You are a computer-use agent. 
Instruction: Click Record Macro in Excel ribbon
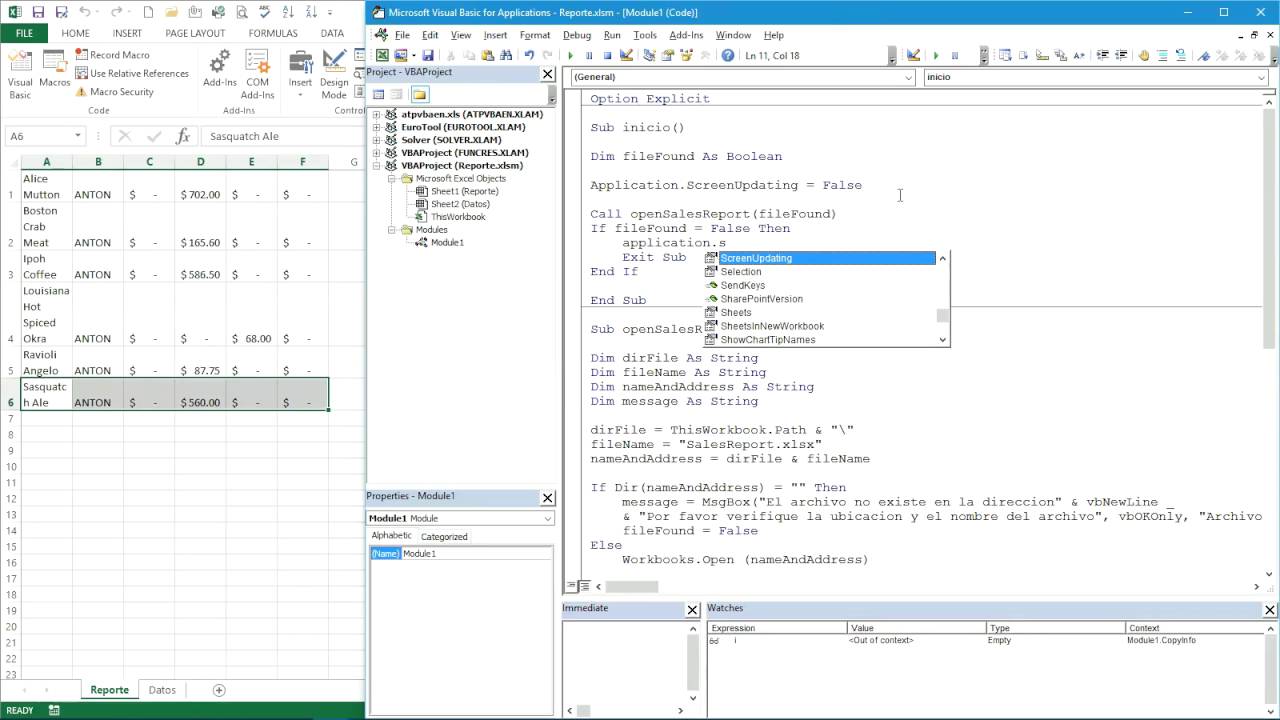(113, 55)
